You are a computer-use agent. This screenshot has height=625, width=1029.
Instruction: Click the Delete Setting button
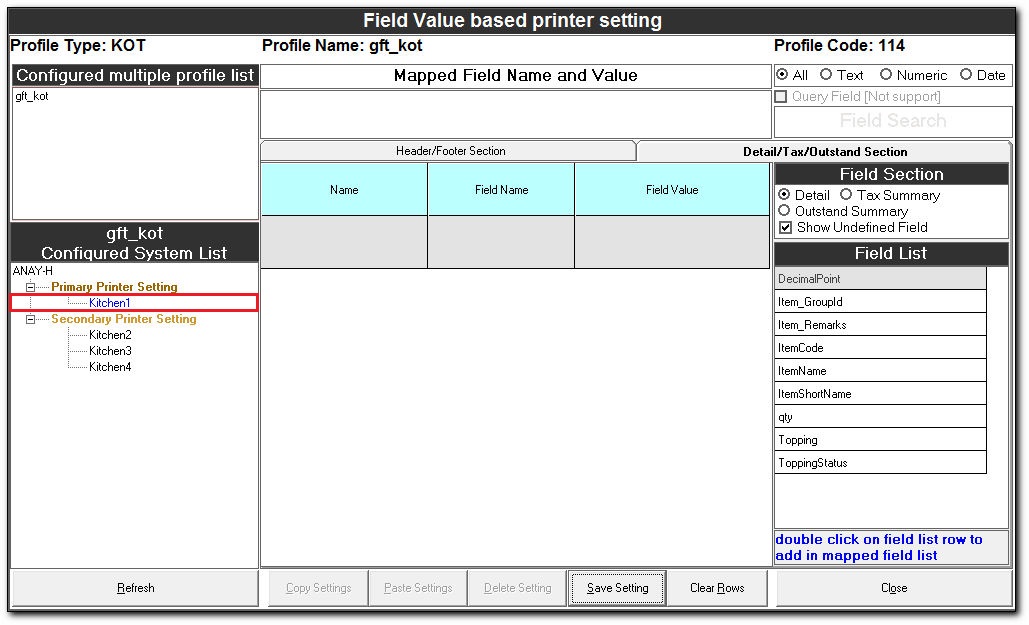coord(517,588)
